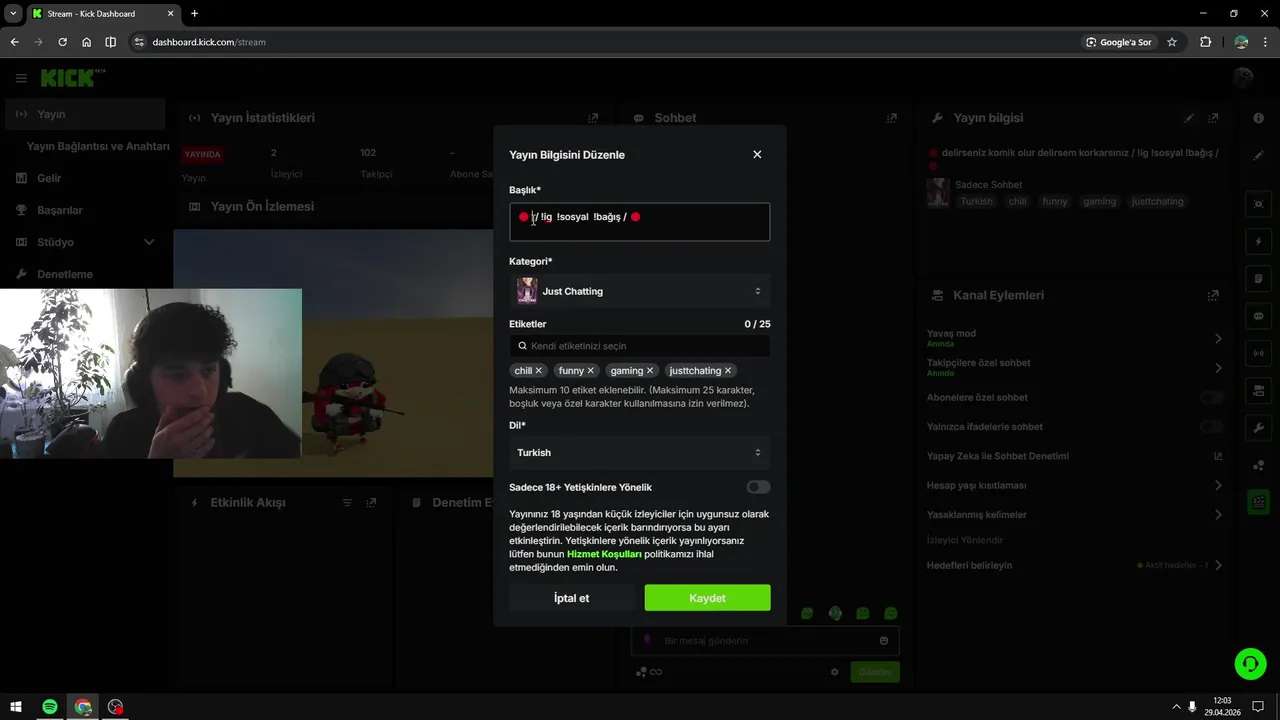Click the clapperboard icon in right sidebar

pyautogui.click(x=1259, y=502)
